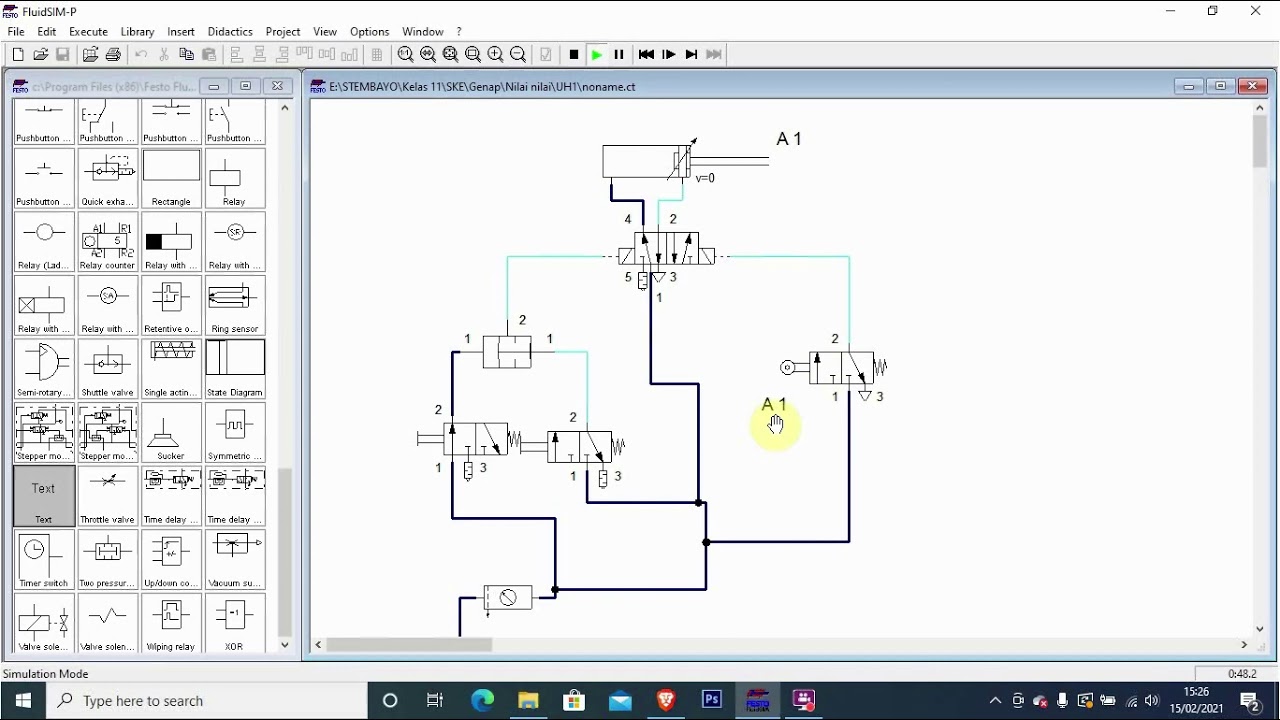This screenshot has width=1280, height=720.
Task: Click the taskbar search box
Action: click(x=207, y=700)
